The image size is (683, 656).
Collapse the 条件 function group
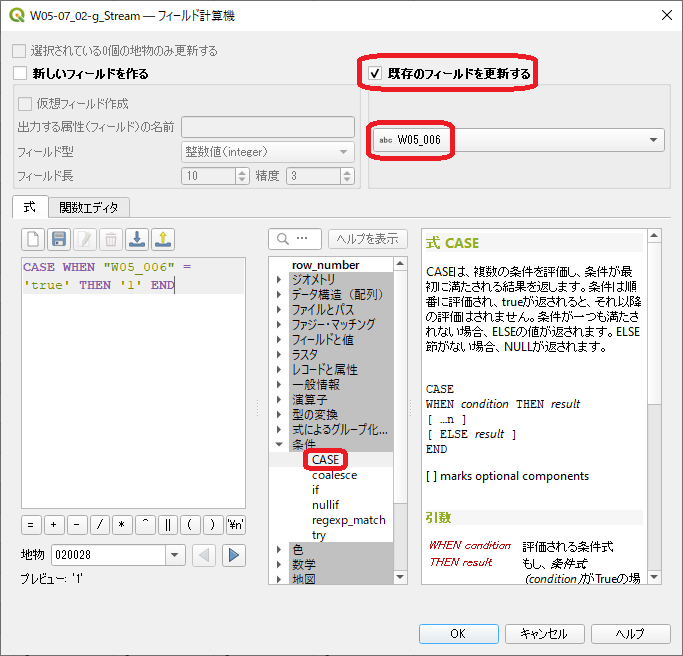pos(280,444)
